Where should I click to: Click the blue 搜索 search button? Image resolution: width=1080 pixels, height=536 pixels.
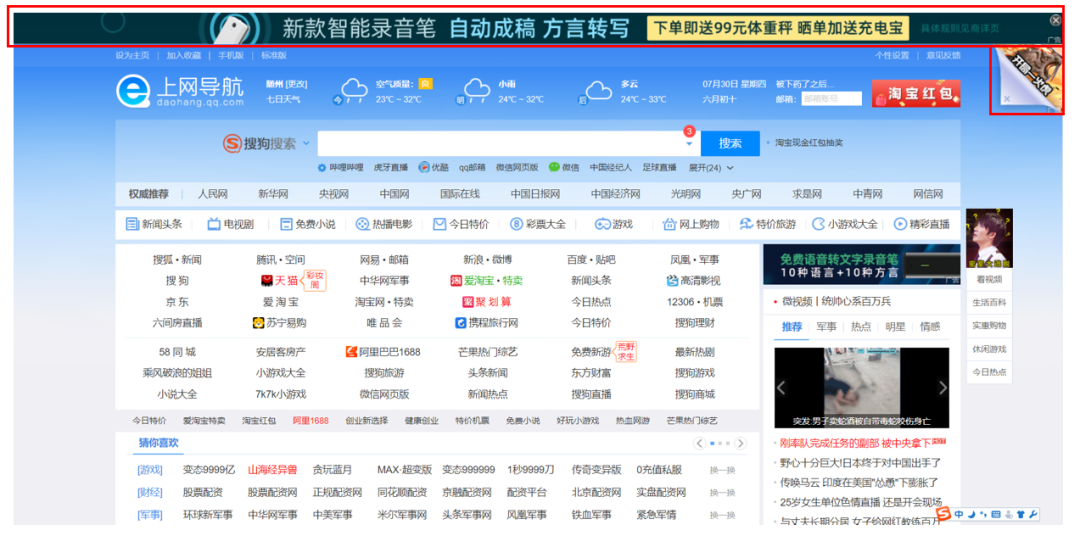730,143
